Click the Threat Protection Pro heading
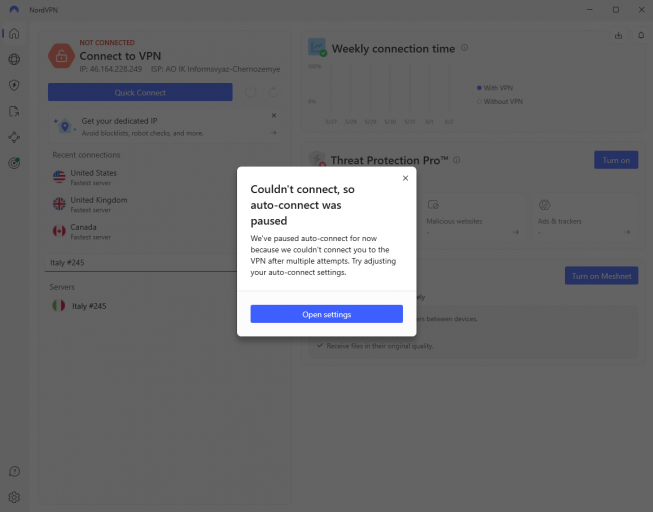The width and height of the screenshot is (653, 512). click(389, 160)
